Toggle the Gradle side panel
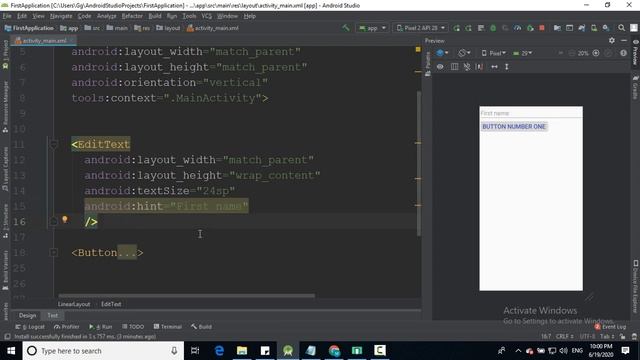 pos(636,88)
